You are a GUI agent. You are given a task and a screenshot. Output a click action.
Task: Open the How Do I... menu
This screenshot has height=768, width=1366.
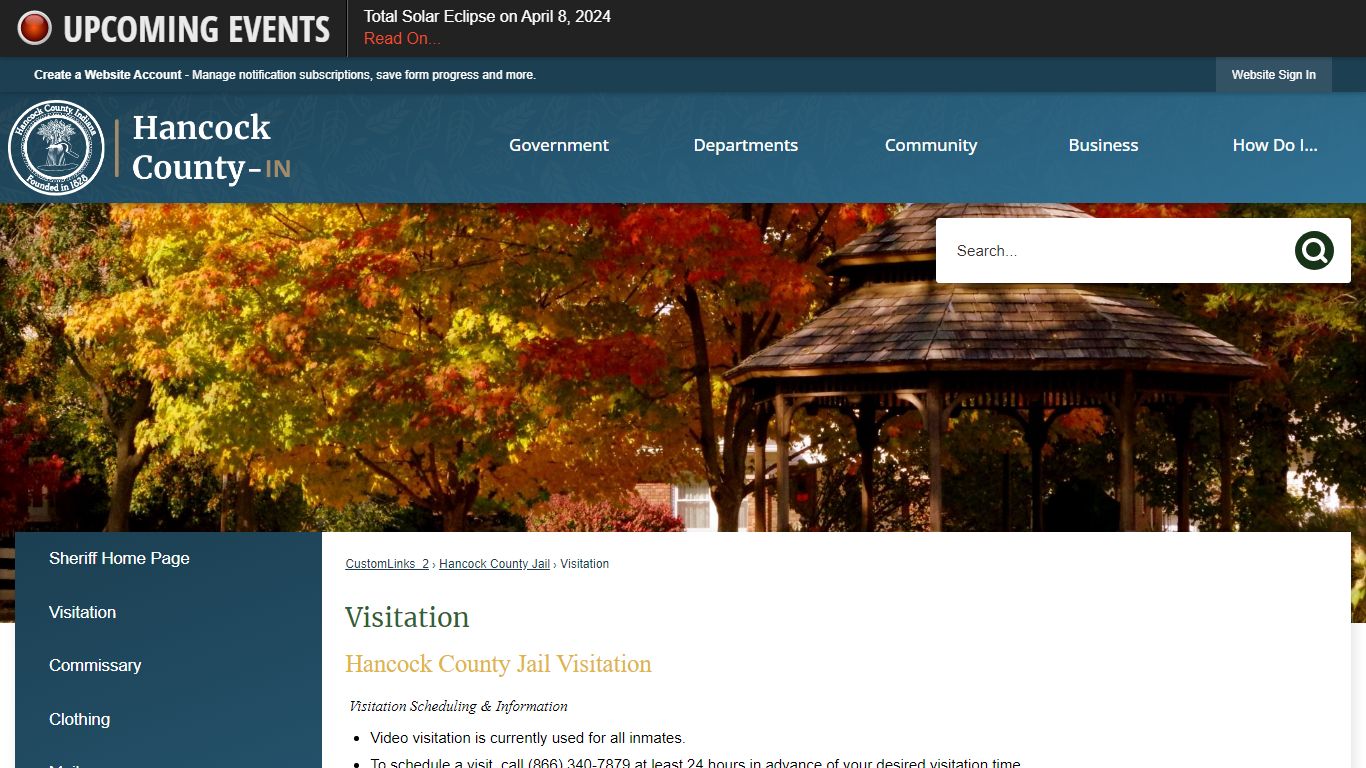1275,145
